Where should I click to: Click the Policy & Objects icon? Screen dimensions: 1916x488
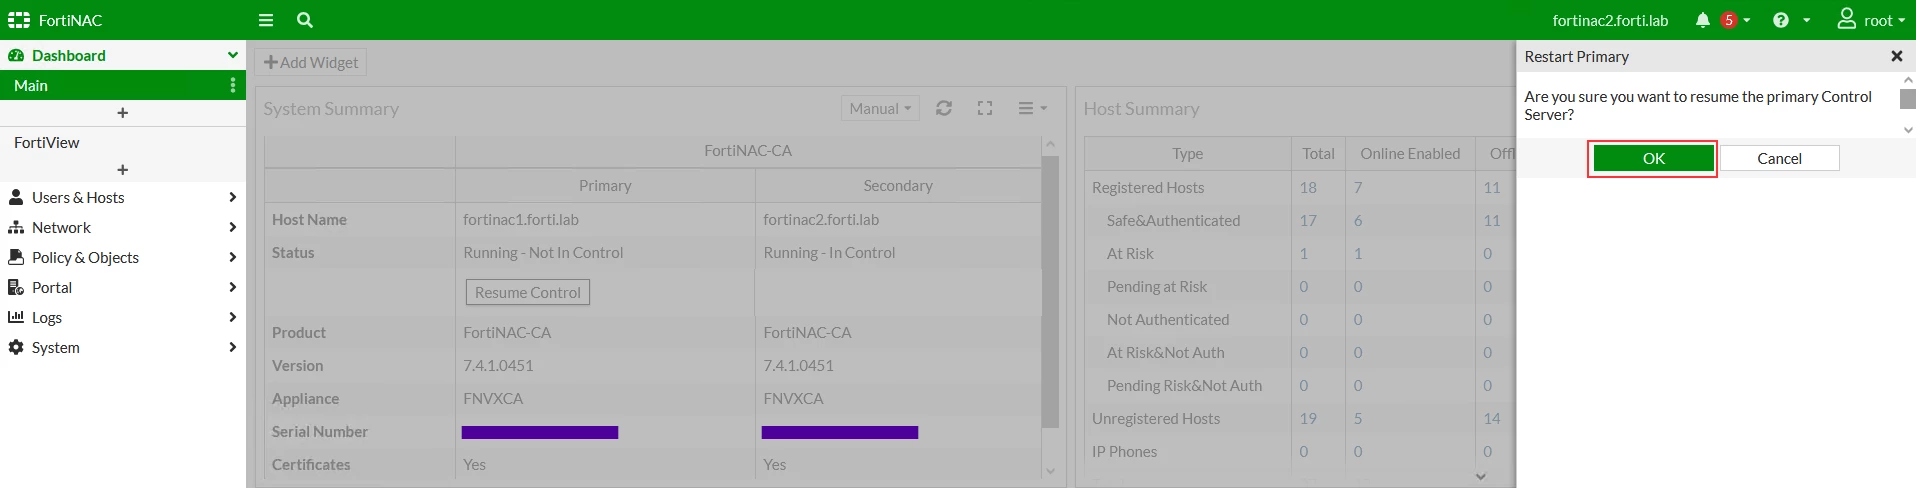click(x=16, y=257)
